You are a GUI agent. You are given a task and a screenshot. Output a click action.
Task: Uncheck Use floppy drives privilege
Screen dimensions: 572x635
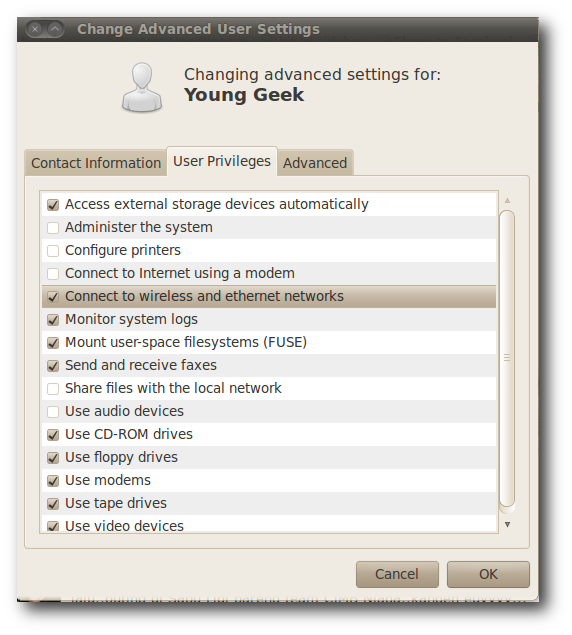[53, 458]
